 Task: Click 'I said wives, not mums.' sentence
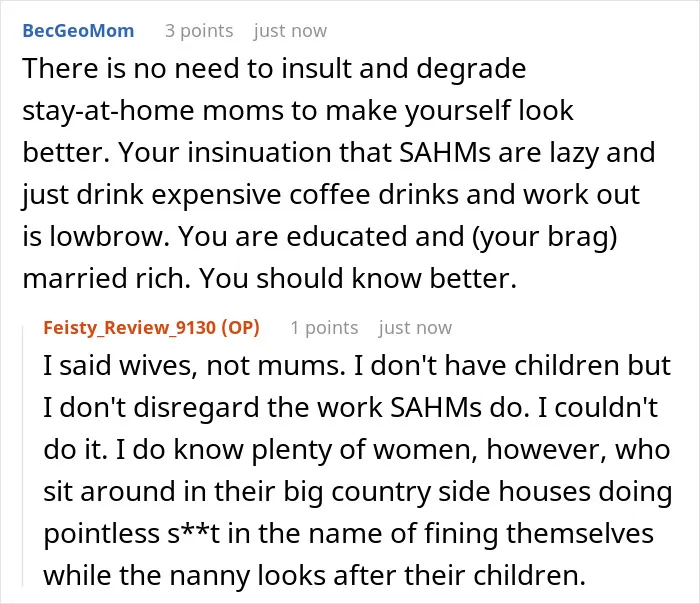click(x=195, y=365)
